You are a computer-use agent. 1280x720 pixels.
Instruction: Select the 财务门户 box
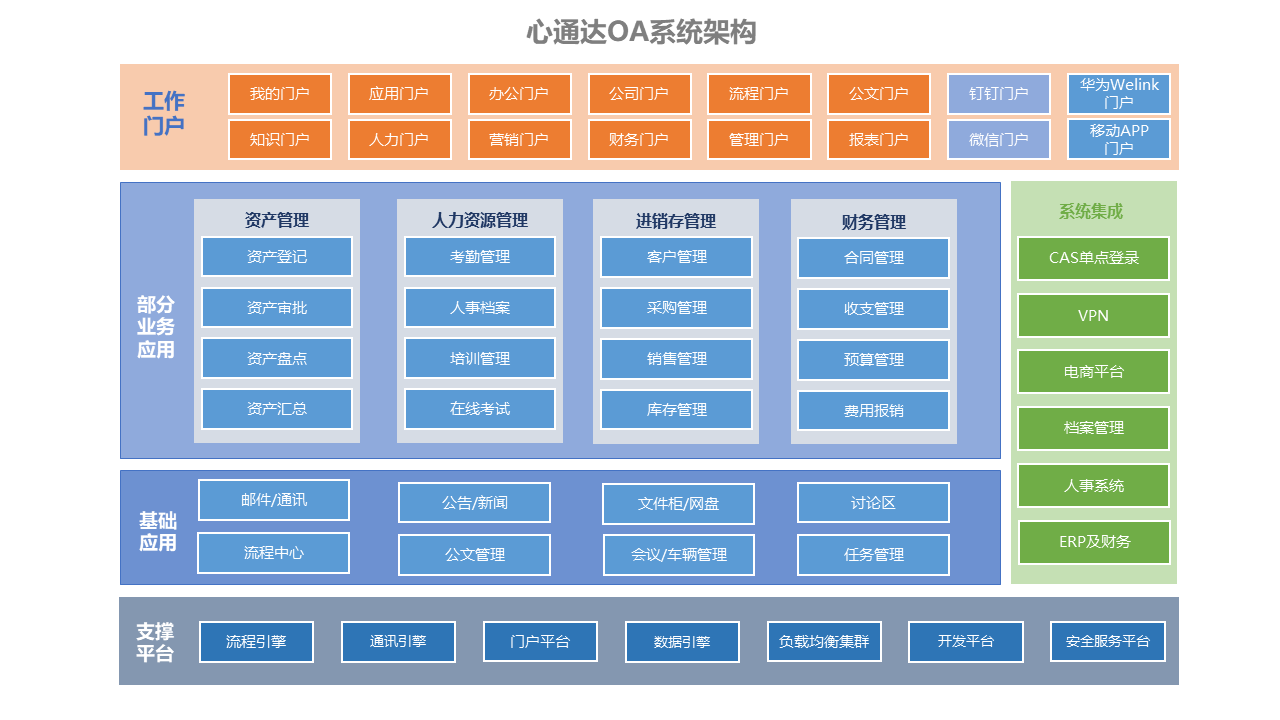[640, 140]
